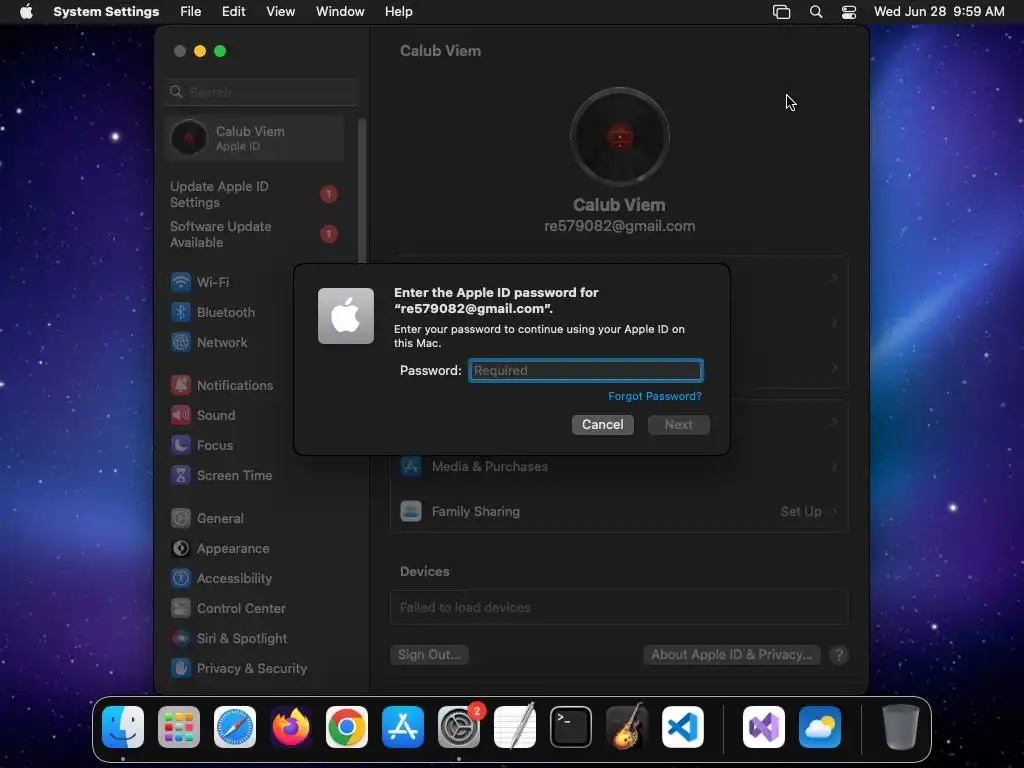Click Stage Manager icon in menu bar
Viewport: 1024px width, 768px height.
782,12
